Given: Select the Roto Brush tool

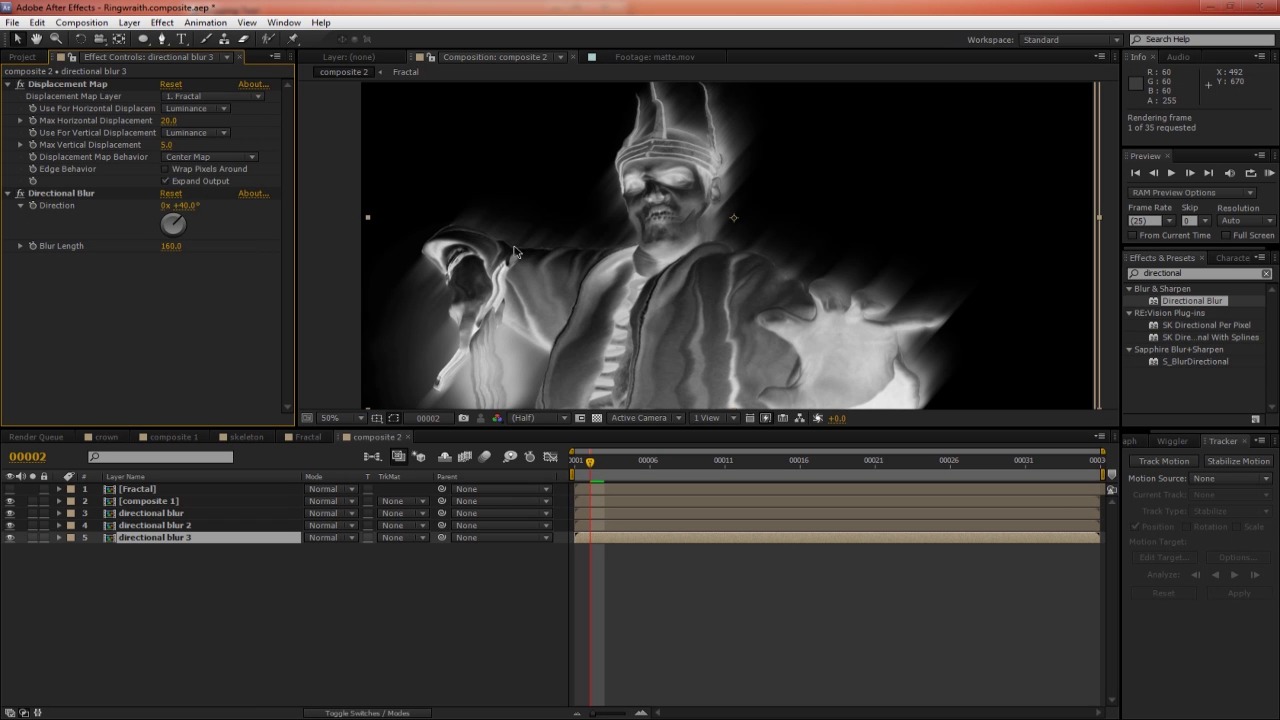Looking at the screenshot, I should (269, 39).
